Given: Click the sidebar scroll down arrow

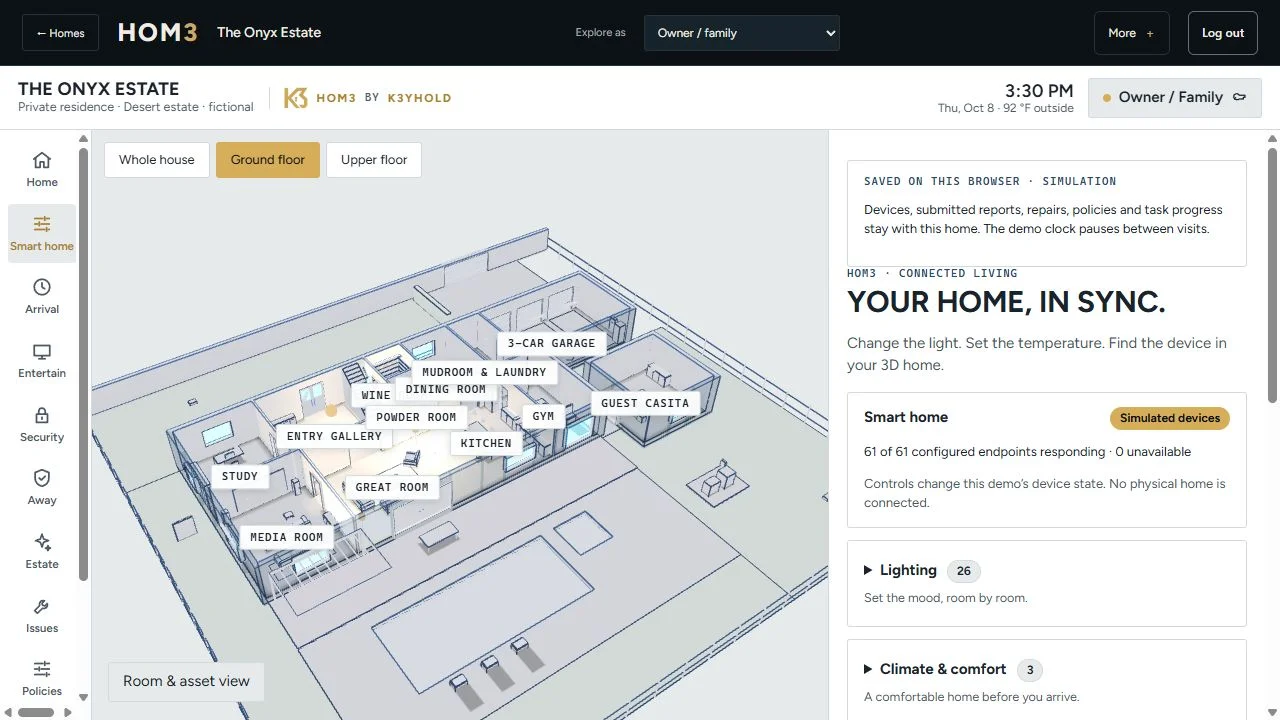Looking at the screenshot, I should (x=84, y=698).
